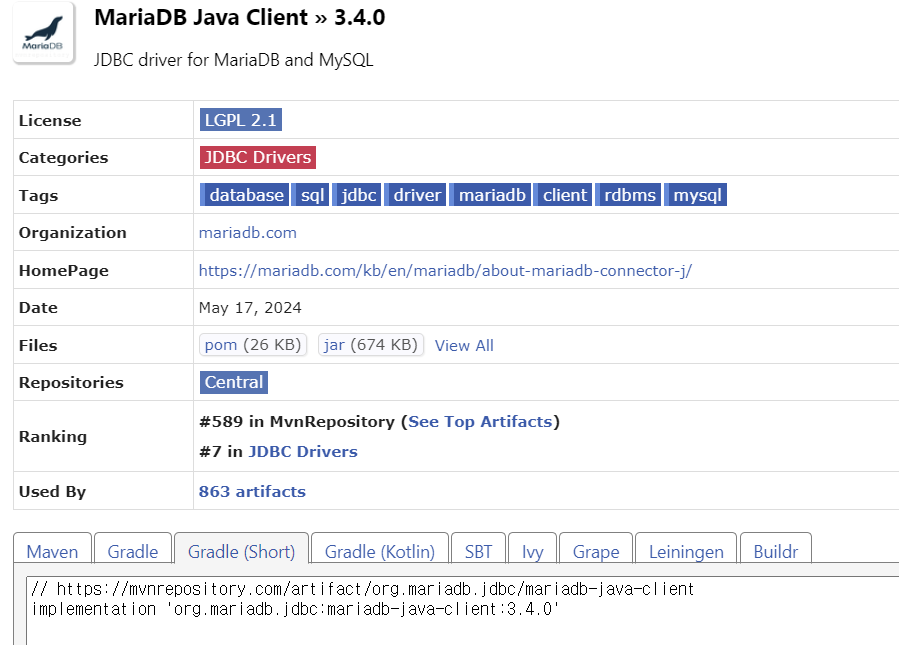Visit the about-mariadb-connector-j homepage link

tap(445, 271)
